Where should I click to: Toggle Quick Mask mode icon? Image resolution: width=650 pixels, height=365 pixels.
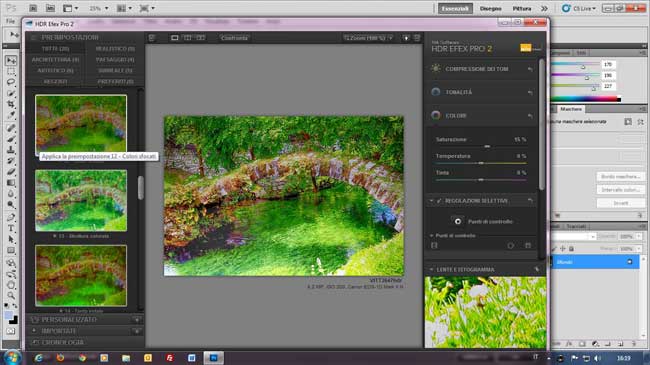coord(11,331)
